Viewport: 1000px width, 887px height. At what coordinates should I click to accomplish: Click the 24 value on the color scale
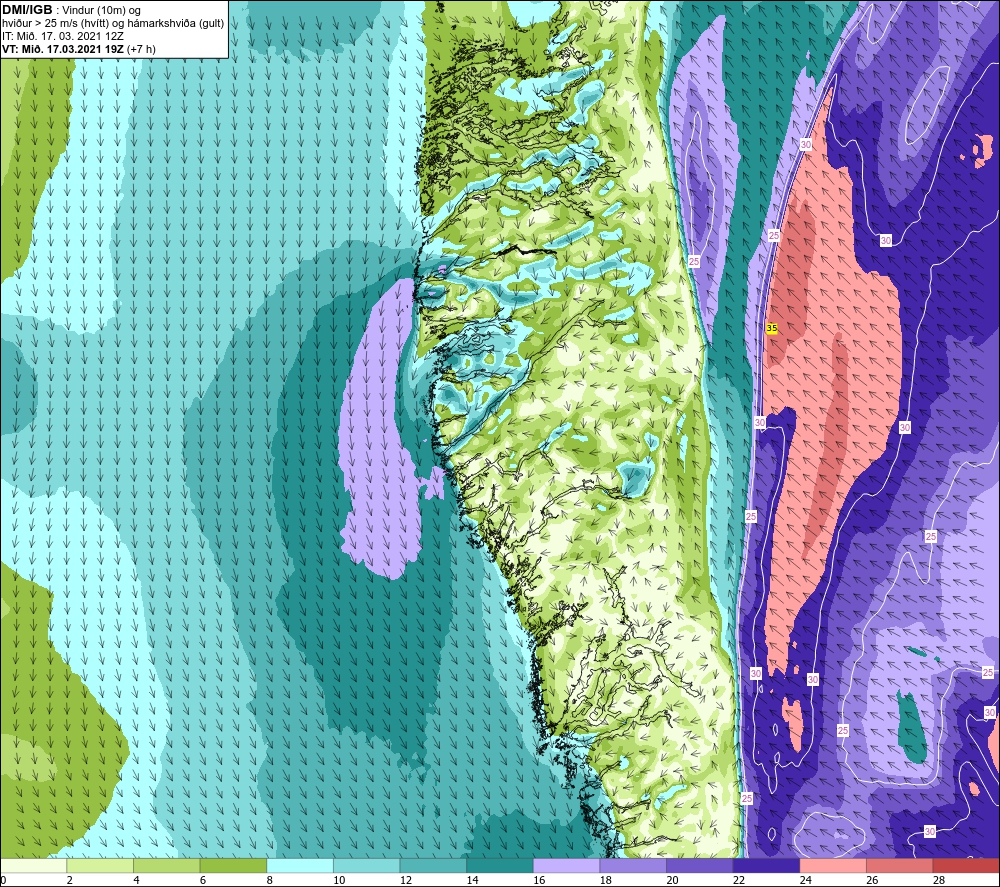point(805,880)
